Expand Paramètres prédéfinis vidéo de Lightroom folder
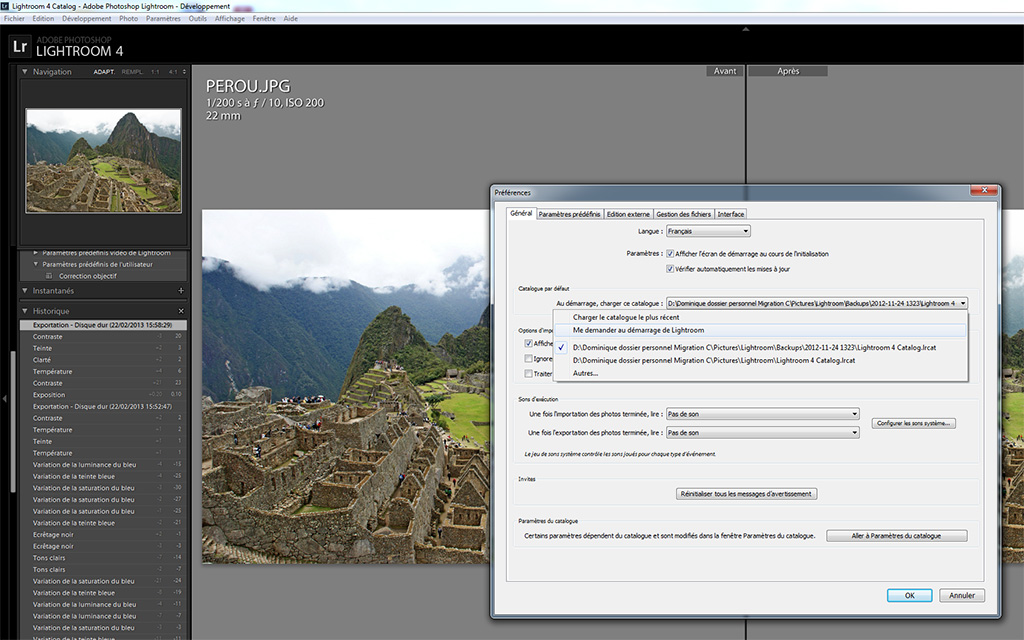The image size is (1024, 640). pyautogui.click(x=36, y=253)
